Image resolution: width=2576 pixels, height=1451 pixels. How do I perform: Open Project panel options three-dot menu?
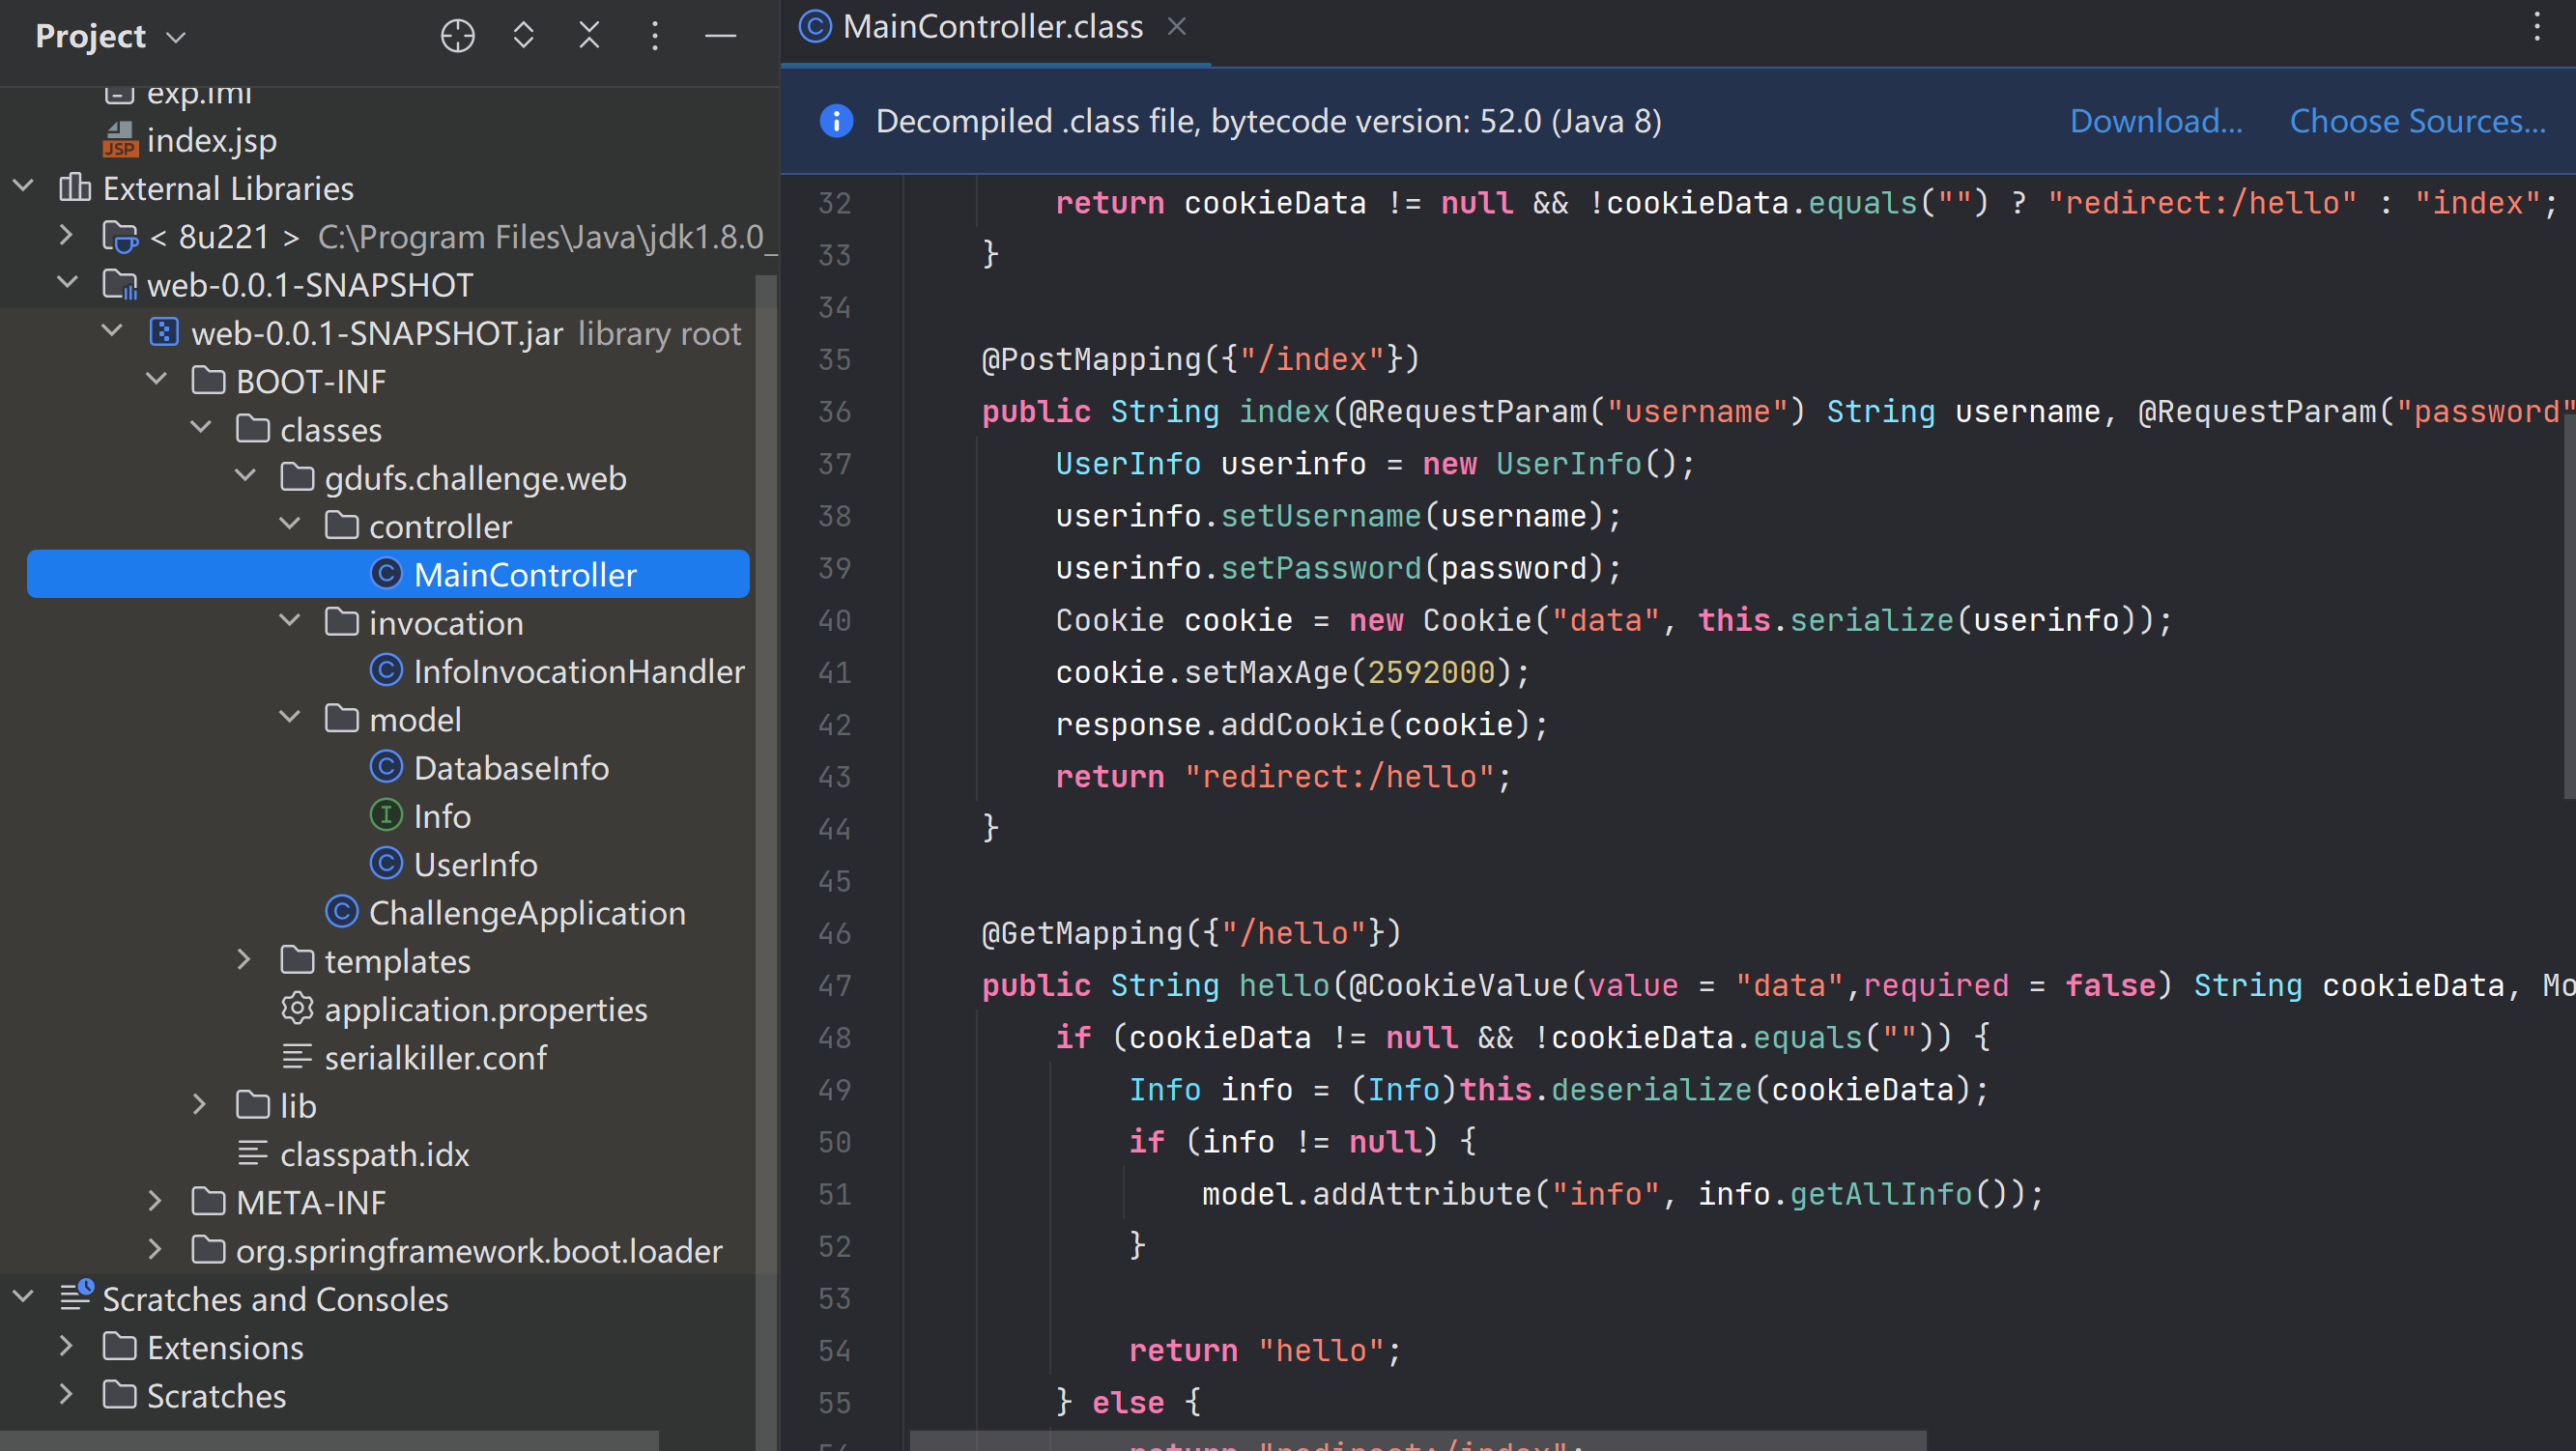click(655, 36)
